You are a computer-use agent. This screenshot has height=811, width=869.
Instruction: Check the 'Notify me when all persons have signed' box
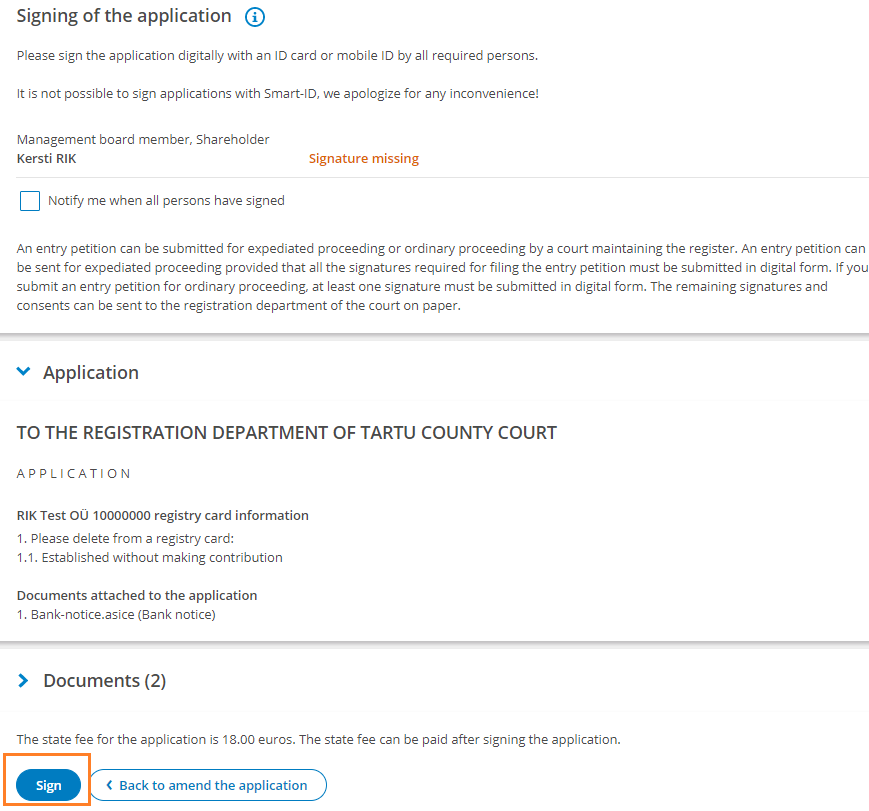[x=29, y=200]
